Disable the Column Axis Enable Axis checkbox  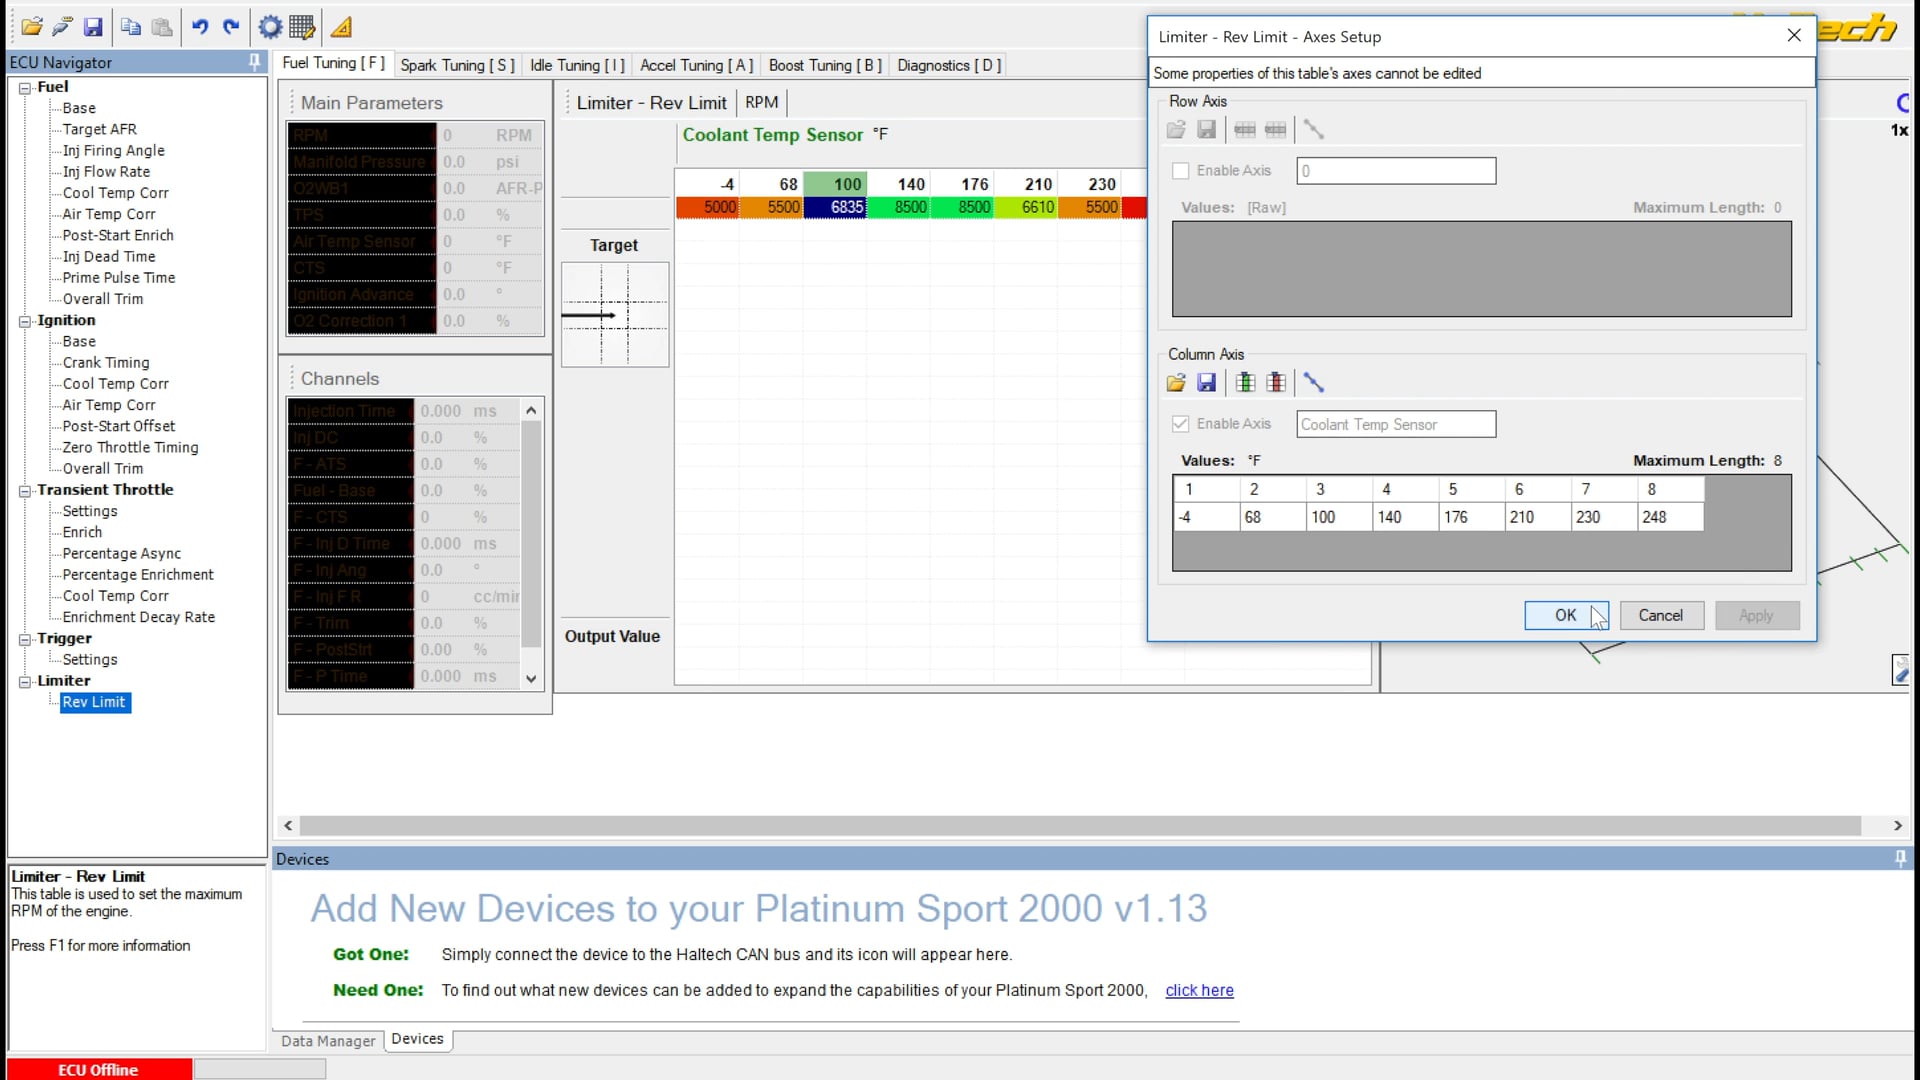point(1180,423)
